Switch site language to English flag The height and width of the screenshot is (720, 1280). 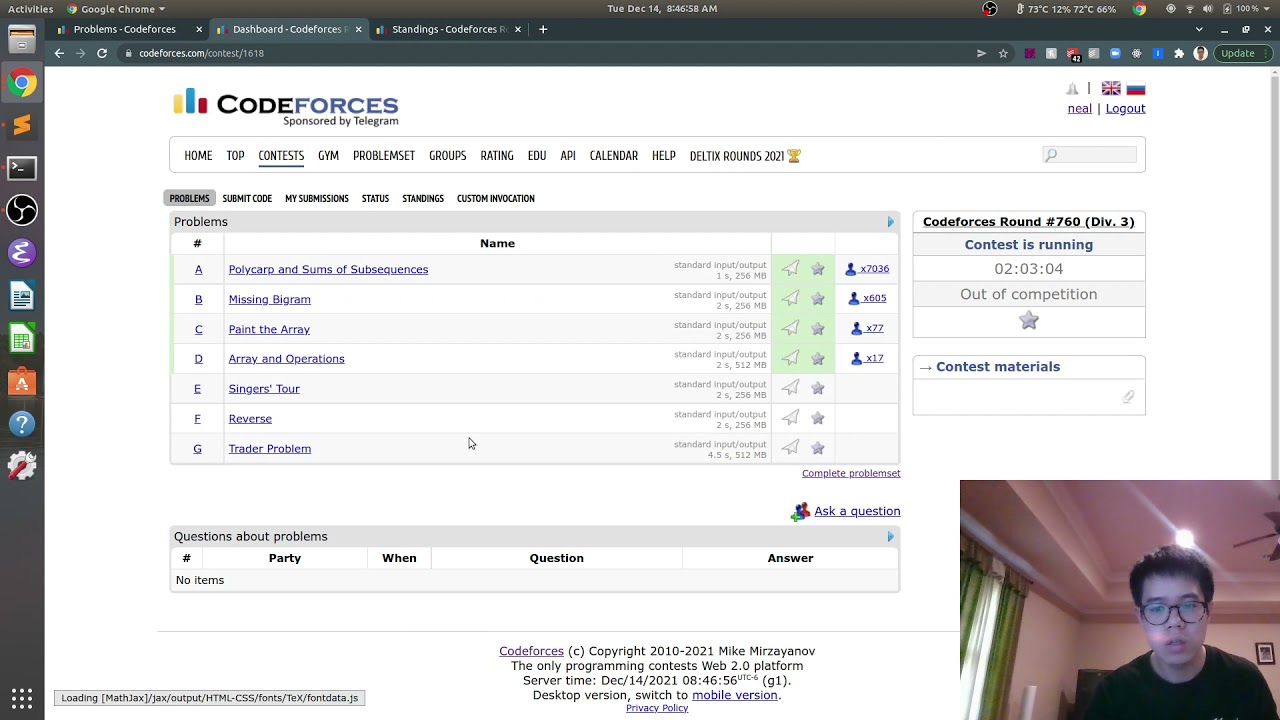tap(1111, 89)
